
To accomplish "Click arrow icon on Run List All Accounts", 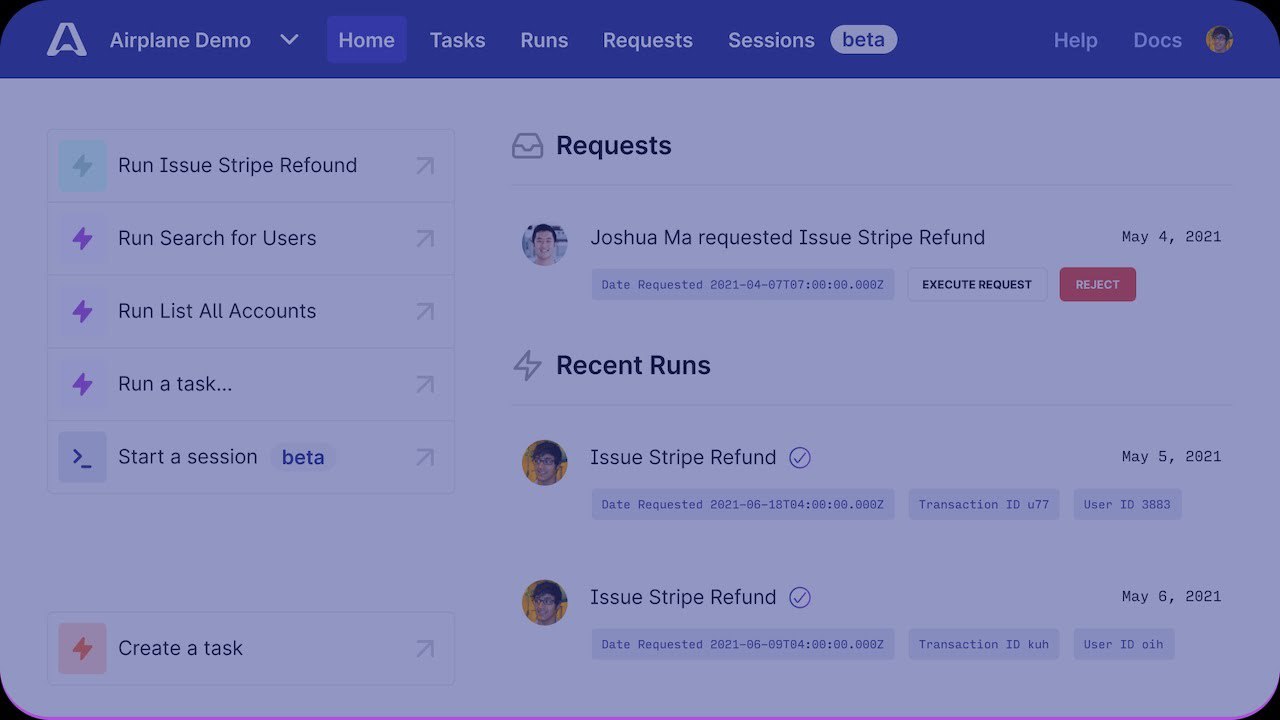I will [425, 312].
